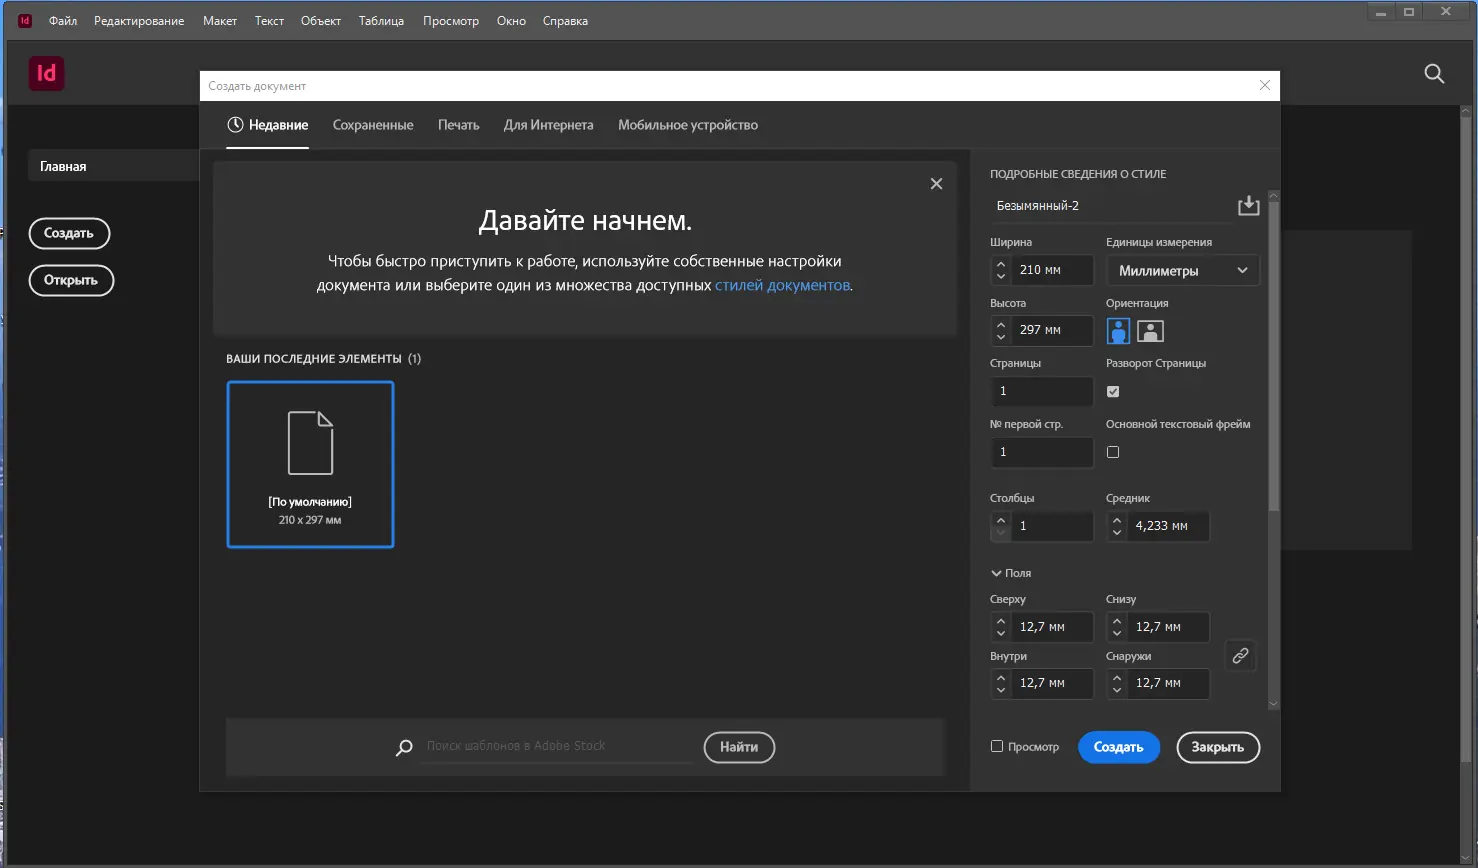Open the search magnifier in top right
Screen dimensions: 1478x868
pos(1434,73)
